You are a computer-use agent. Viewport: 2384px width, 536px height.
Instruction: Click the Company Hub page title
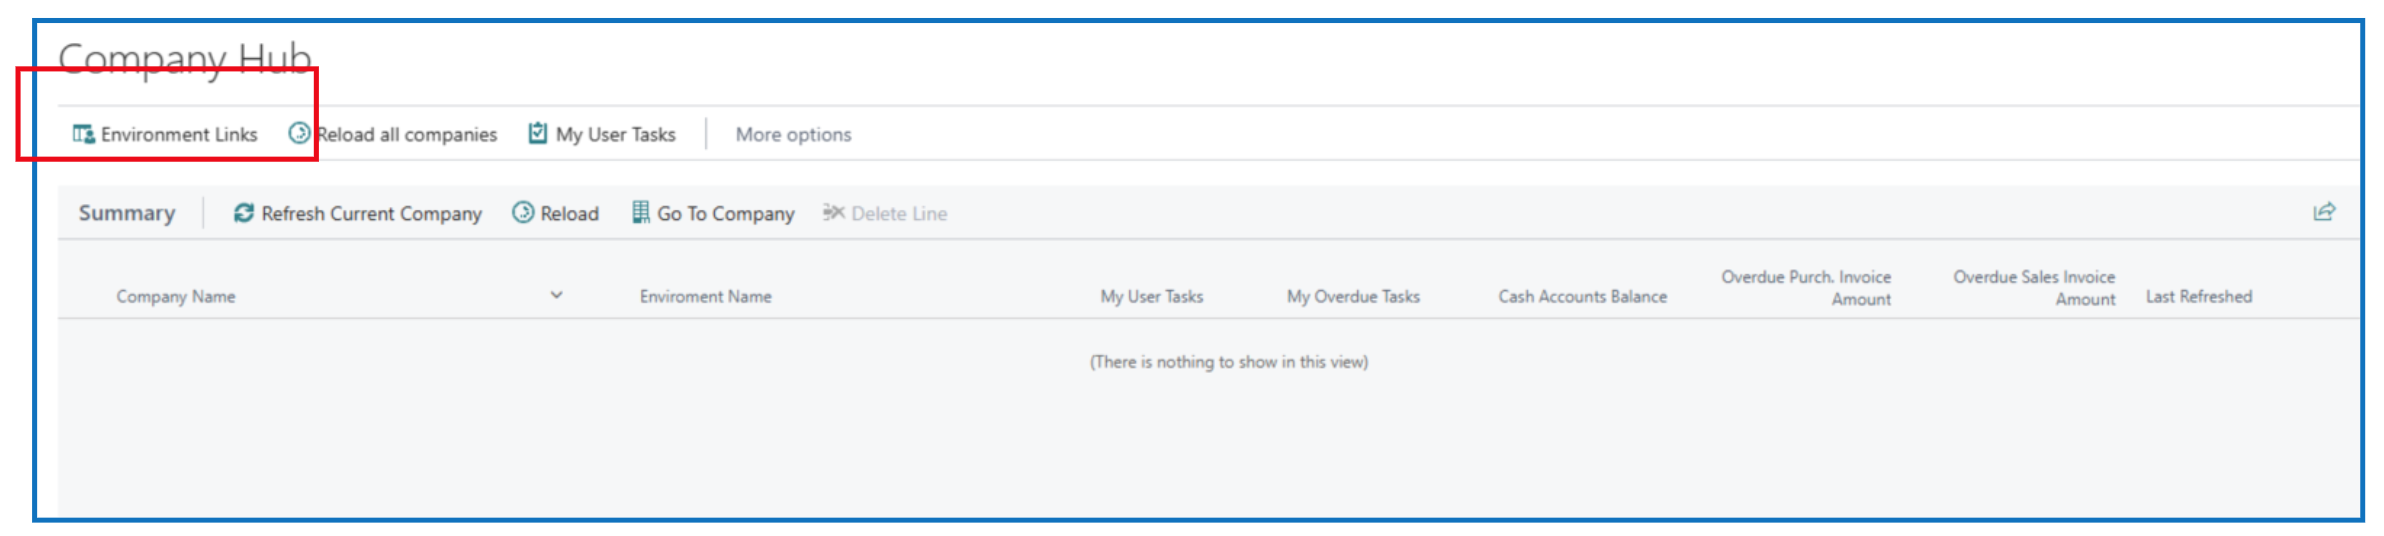185,59
